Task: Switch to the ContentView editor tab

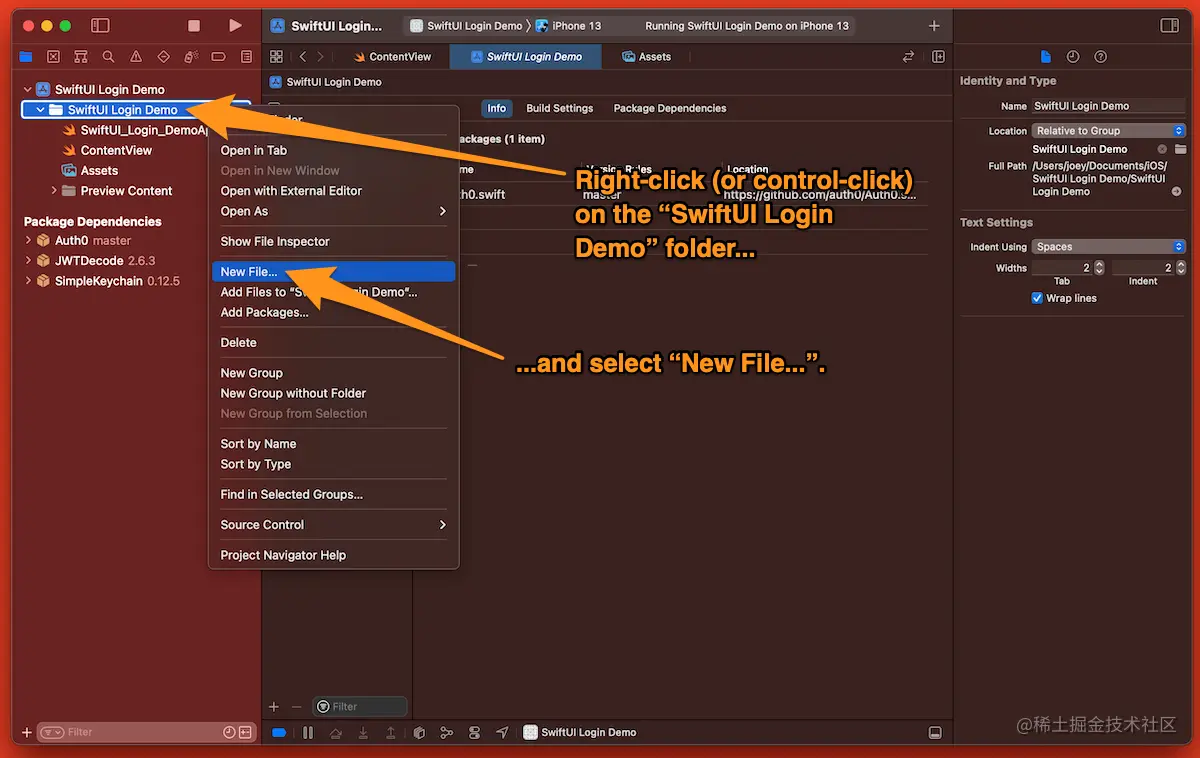Action: click(391, 57)
